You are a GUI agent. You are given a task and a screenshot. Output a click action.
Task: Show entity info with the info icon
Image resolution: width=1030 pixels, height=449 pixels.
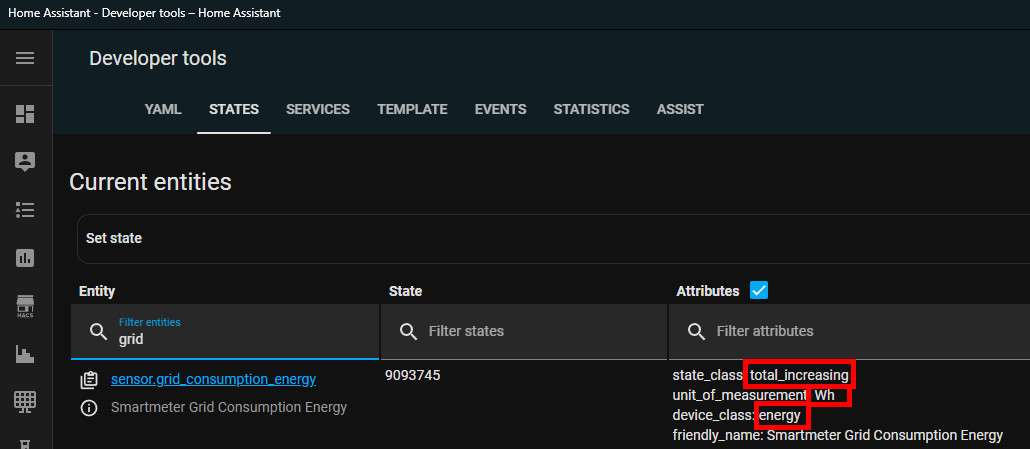click(89, 407)
